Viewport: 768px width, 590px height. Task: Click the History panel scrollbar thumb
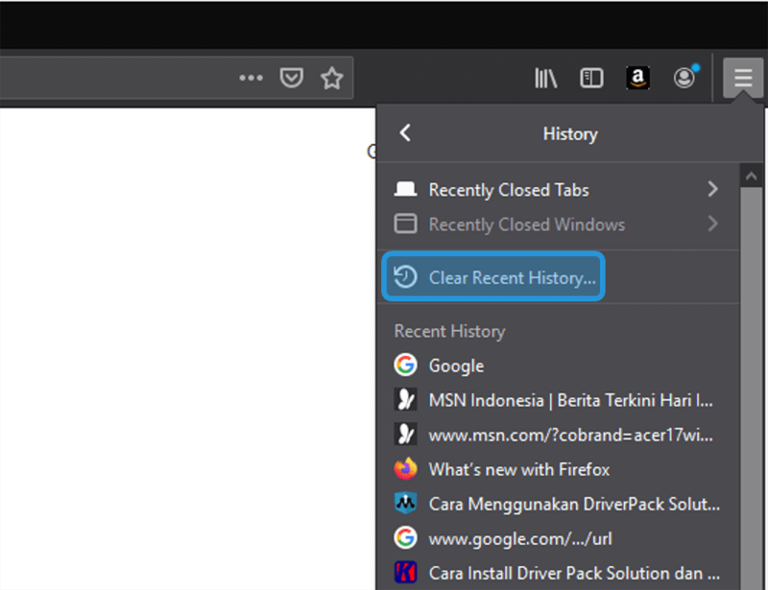click(x=751, y=389)
